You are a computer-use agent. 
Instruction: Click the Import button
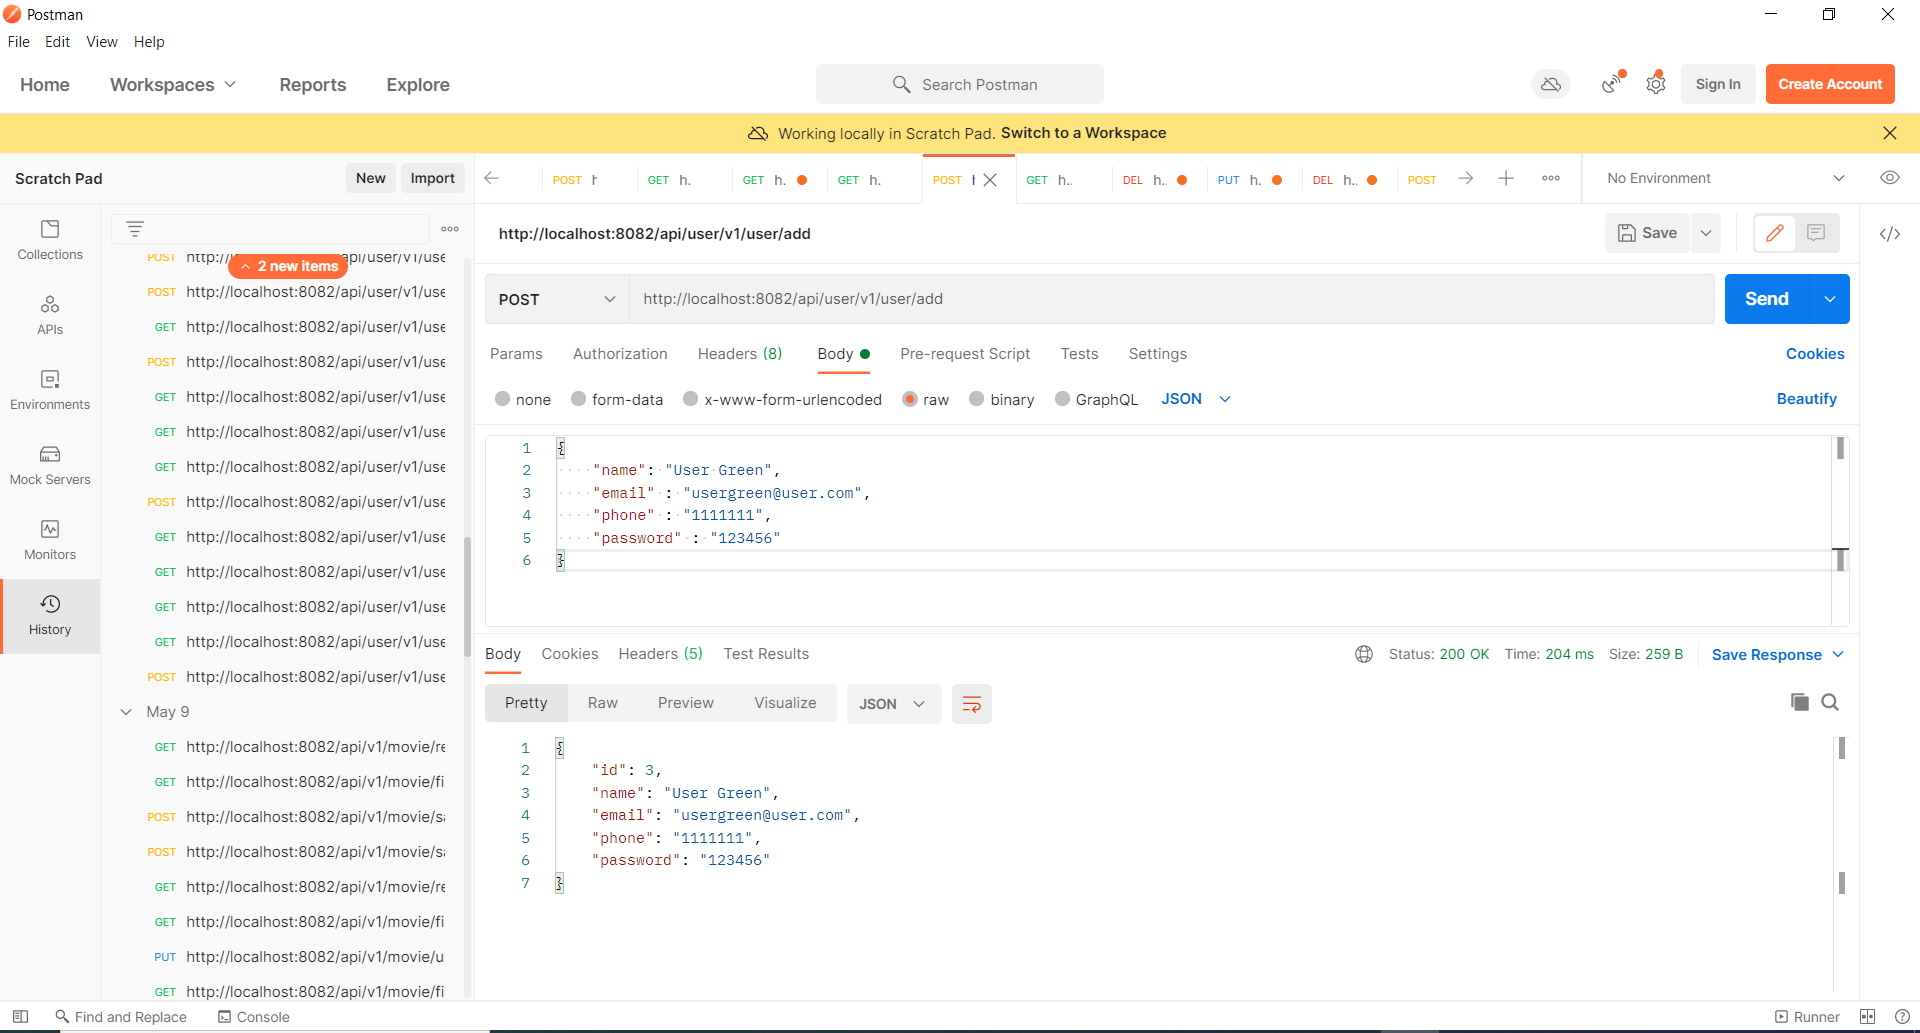(x=432, y=178)
